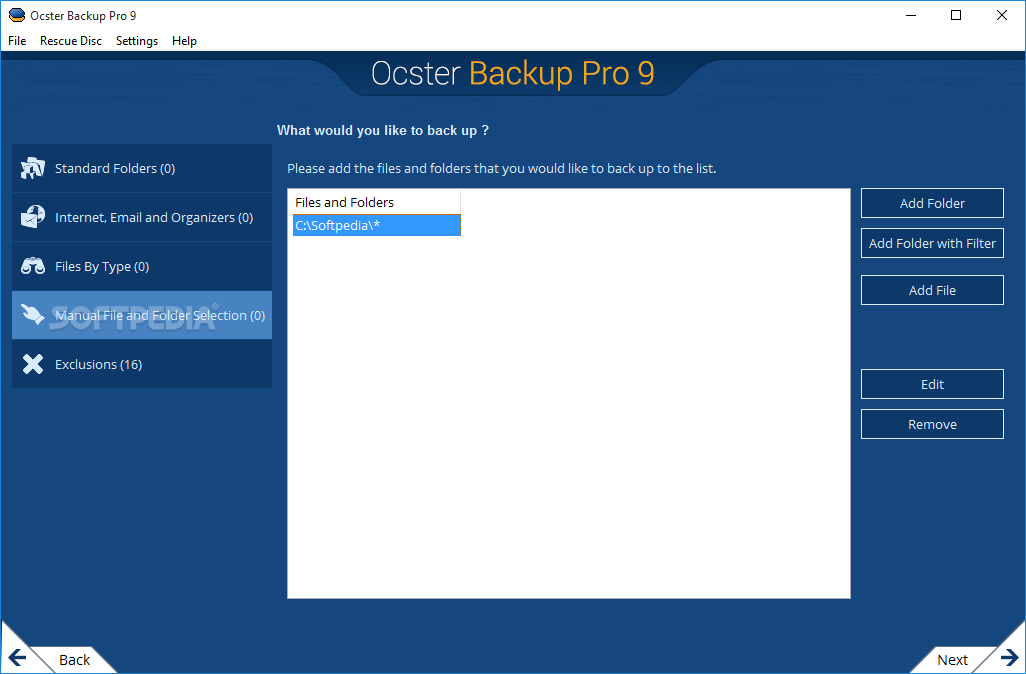This screenshot has width=1026, height=674.
Task: Click the Internet, Email and Organizers globe icon
Action: pos(32,217)
